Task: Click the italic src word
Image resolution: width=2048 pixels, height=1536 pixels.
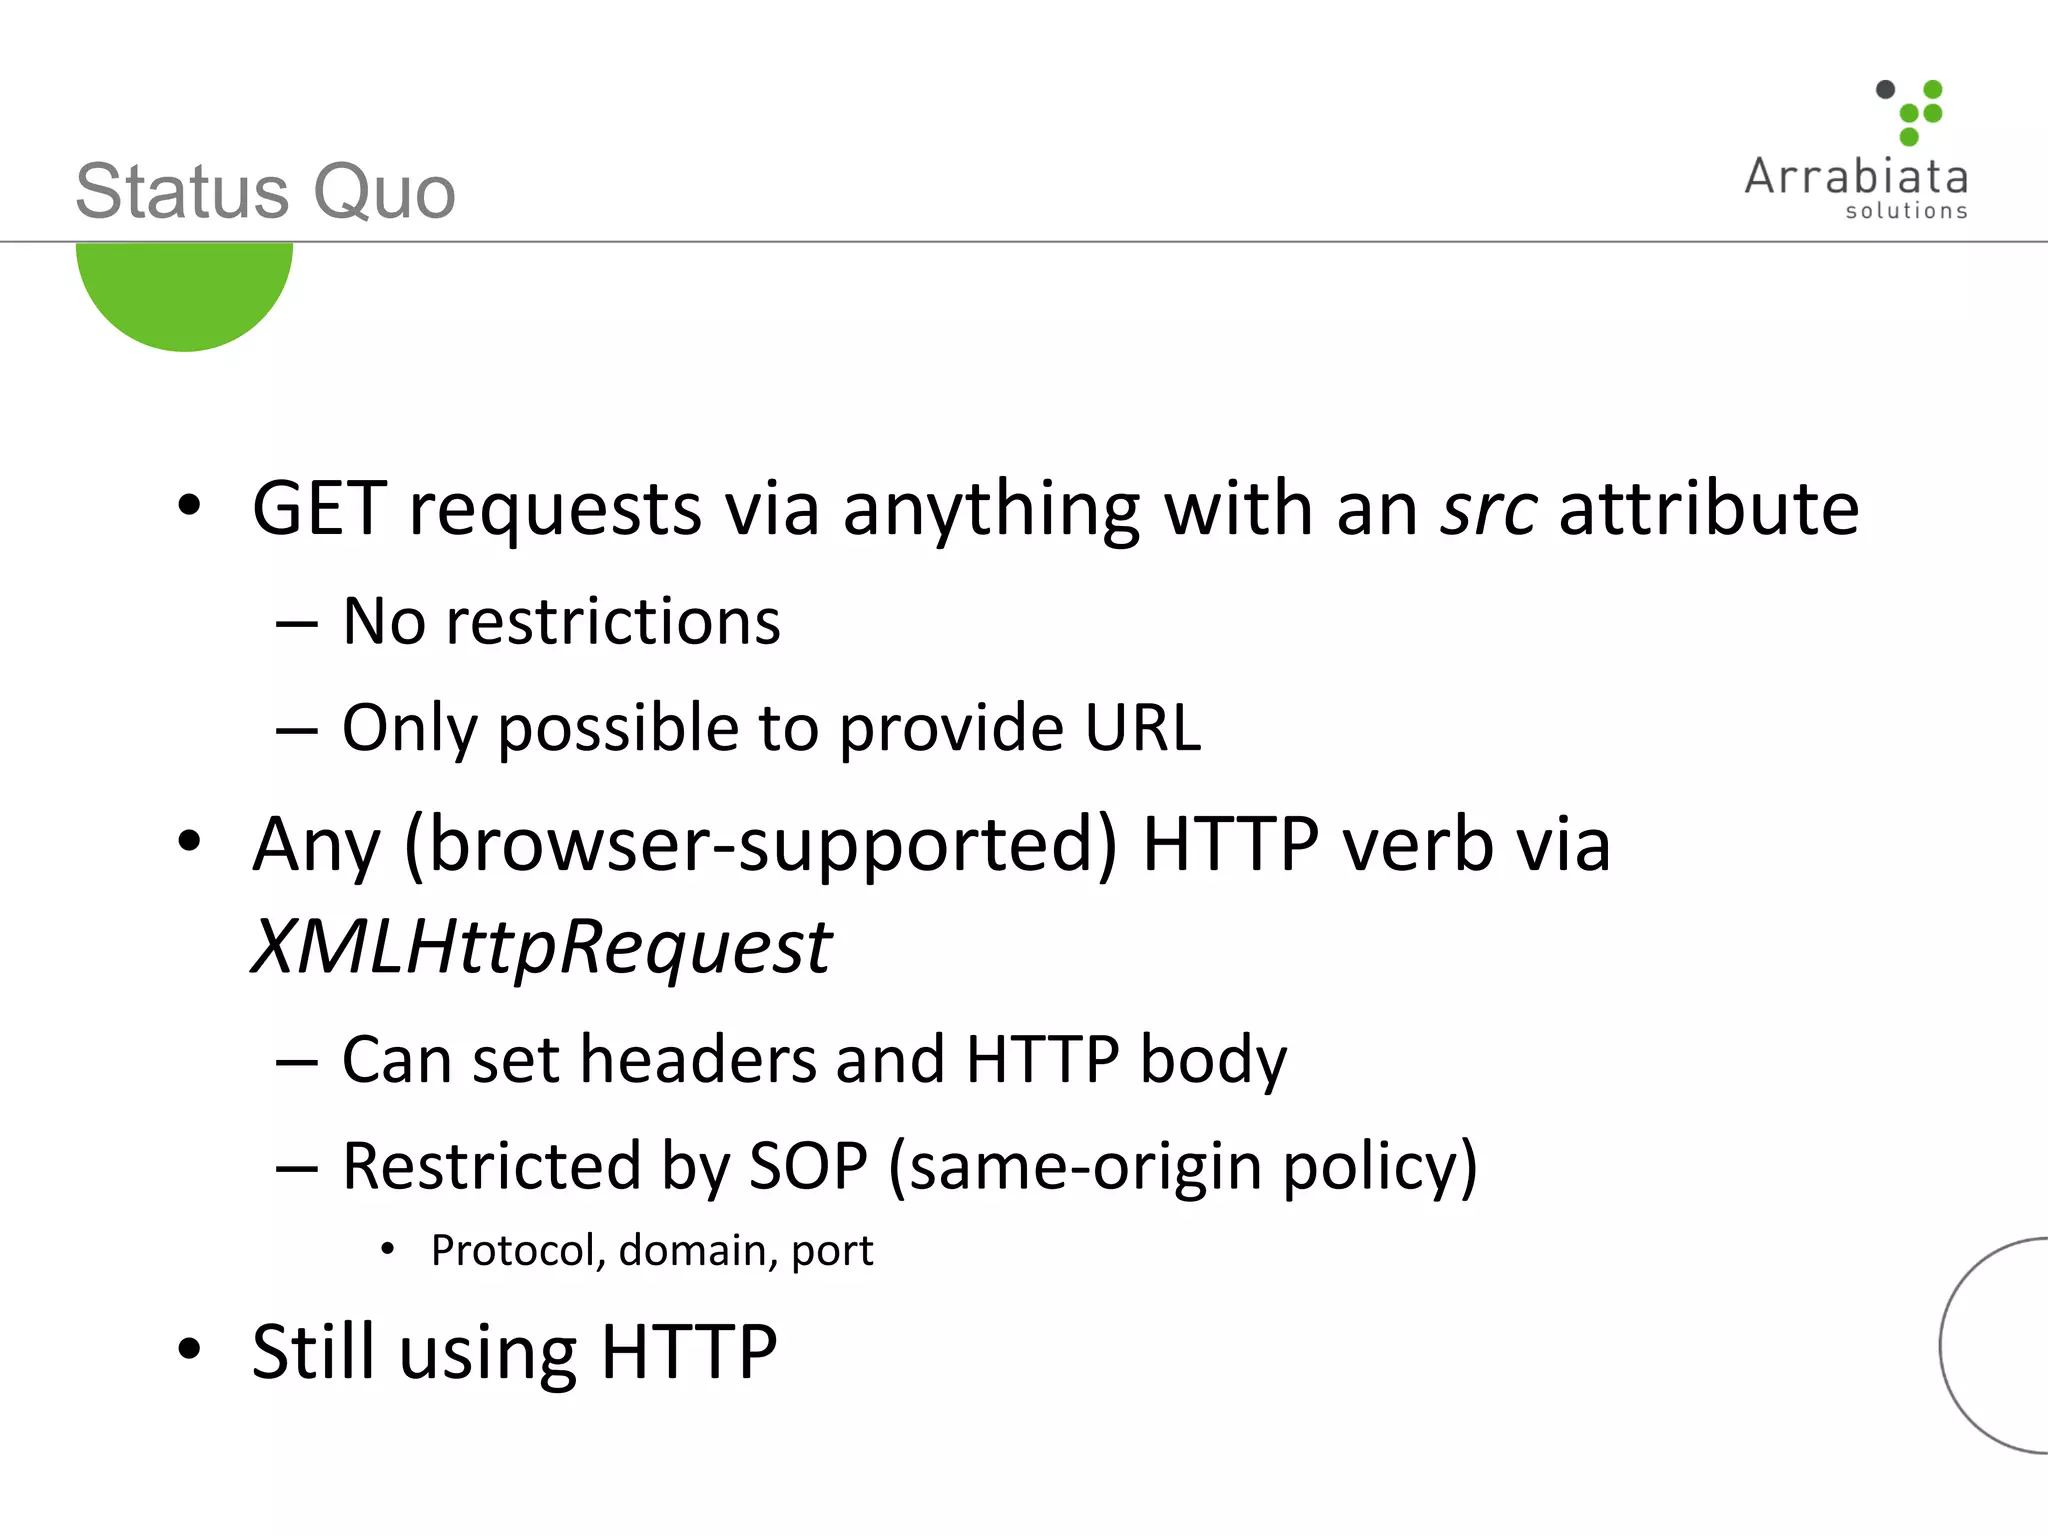Action: 1489,510
